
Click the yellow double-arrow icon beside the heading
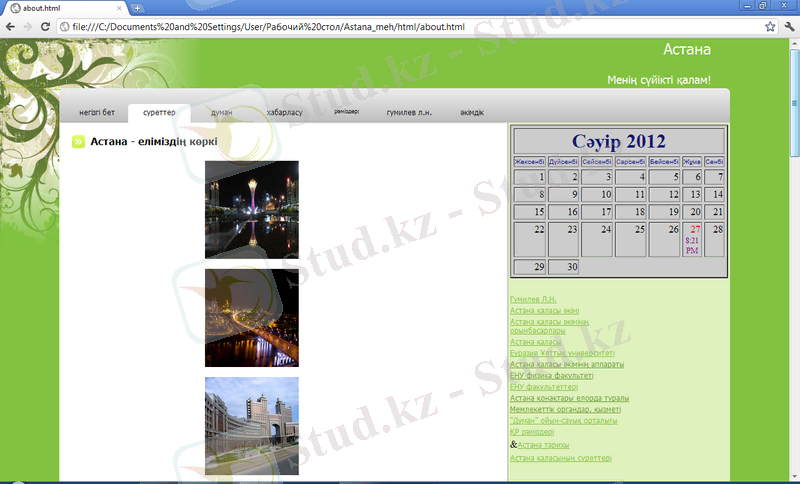(78, 141)
